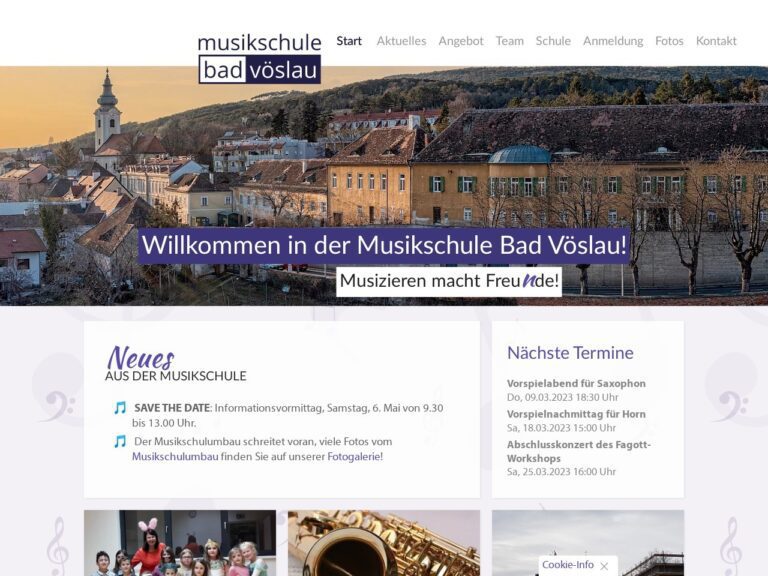Open the Angebot navigation entry
Screen dimensions: 768x576
click(461, 41)
